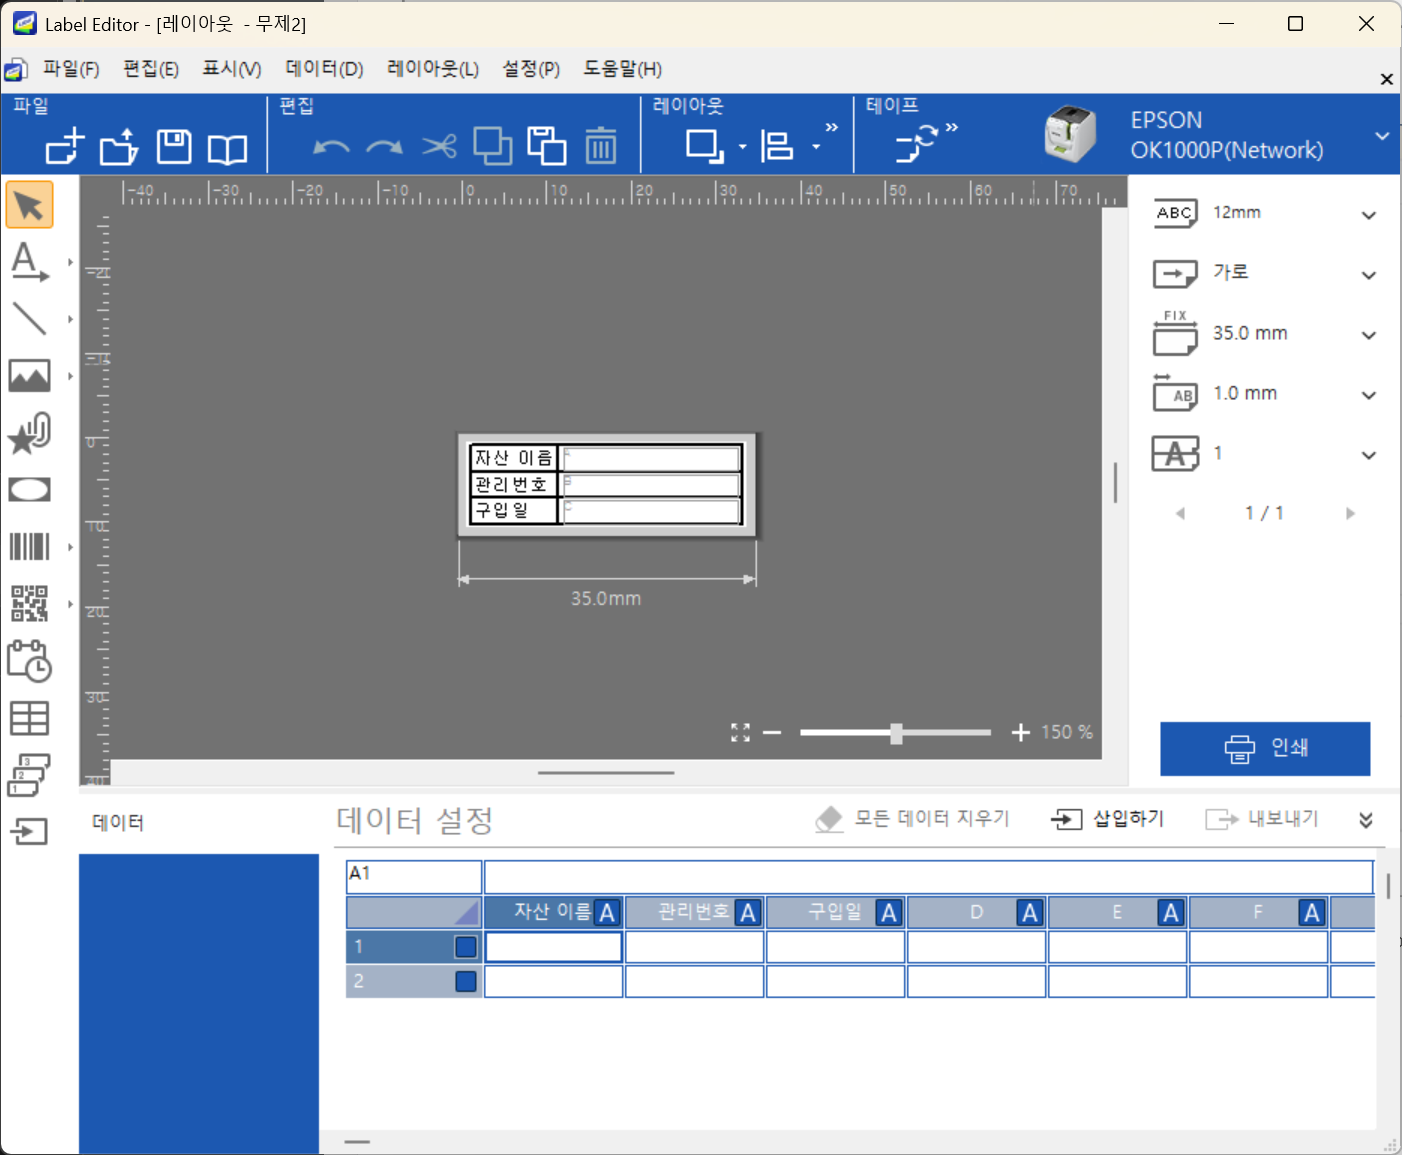Click the import icon in the left toolbar

29,831
